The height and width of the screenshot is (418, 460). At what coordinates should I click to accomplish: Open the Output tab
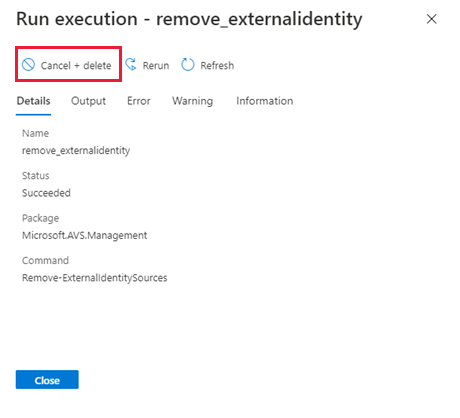[88, 101]
